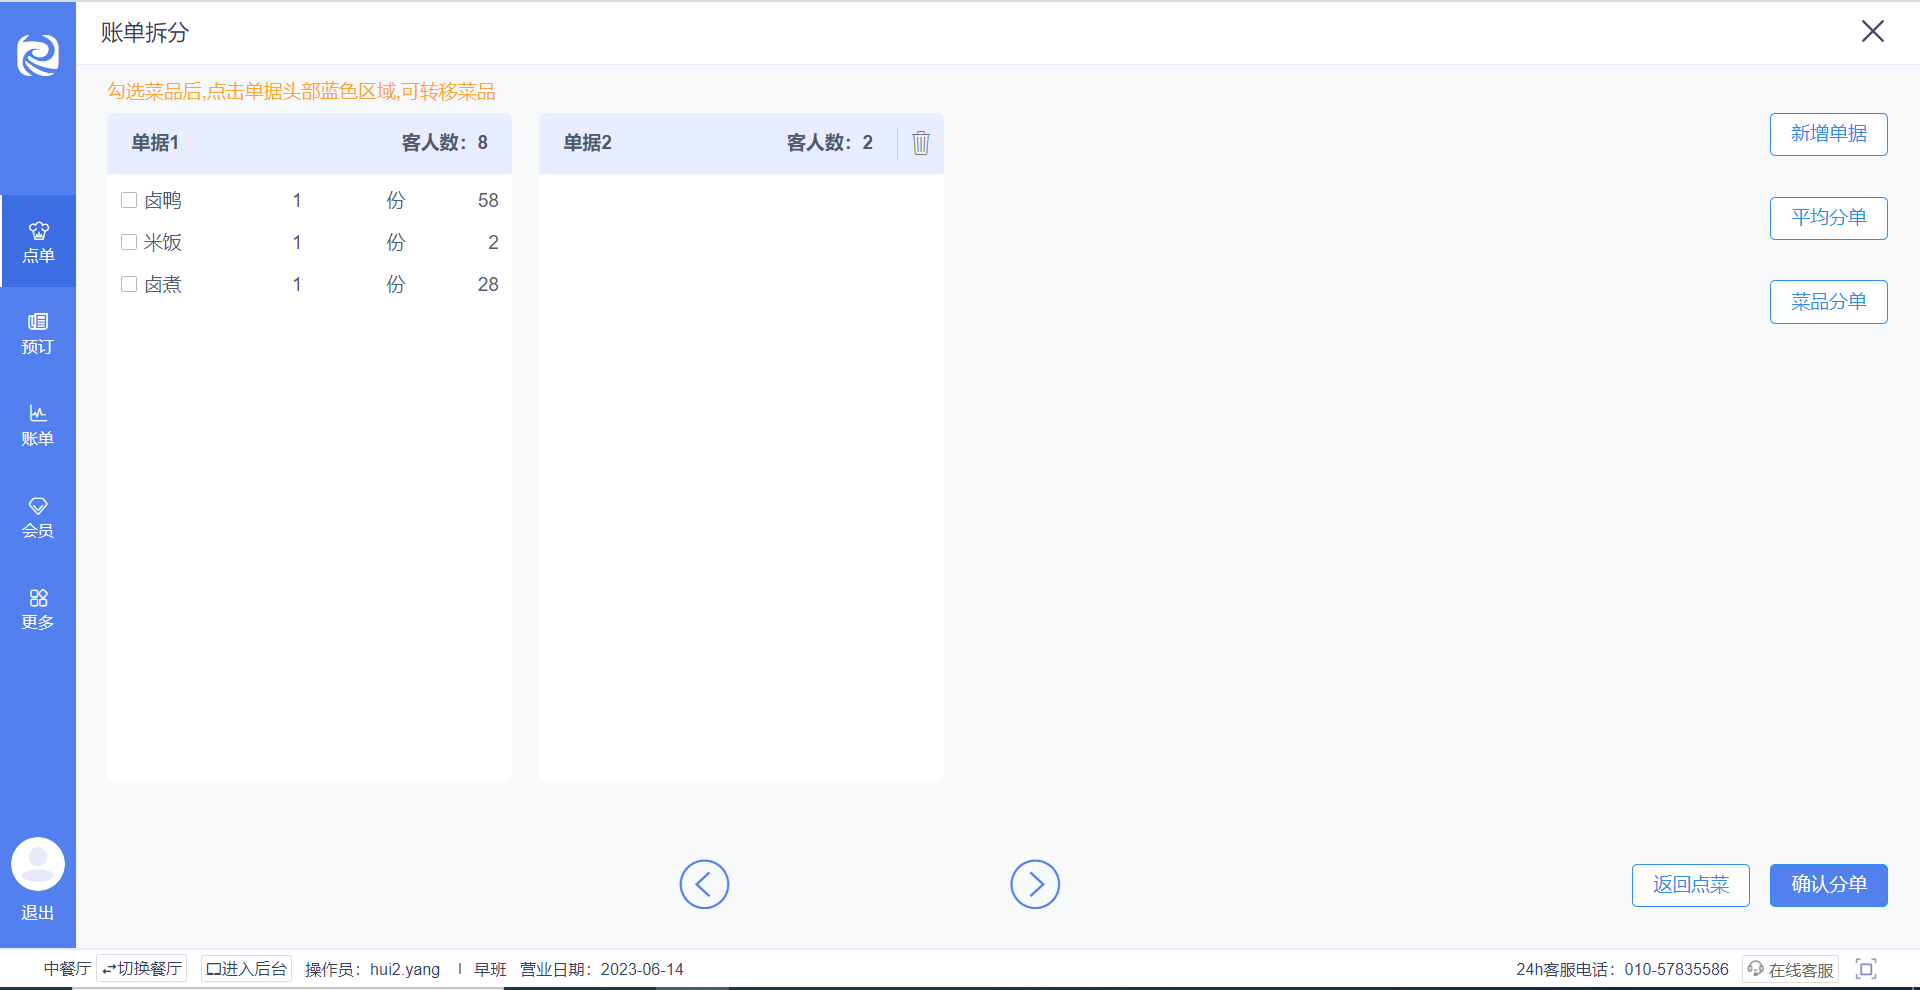1920x990 pixels.
Task: Toggle fullscreen icon in status bar
Action: pyautogui.click(x=1866, y=969)
